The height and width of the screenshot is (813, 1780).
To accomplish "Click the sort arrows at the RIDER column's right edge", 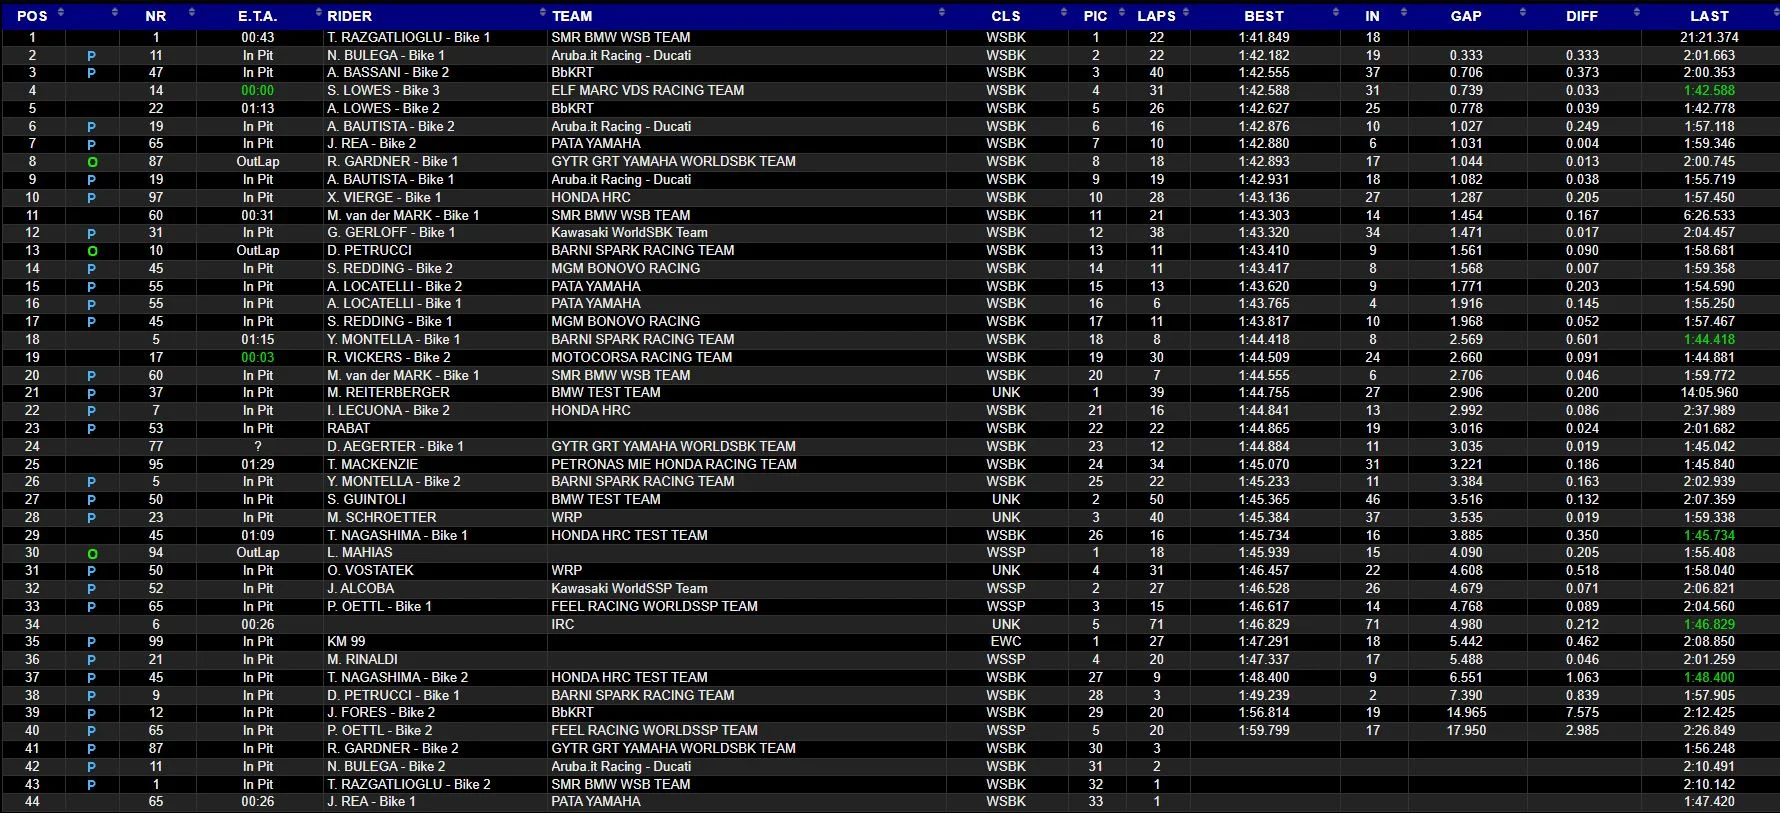I will point(543,13).
